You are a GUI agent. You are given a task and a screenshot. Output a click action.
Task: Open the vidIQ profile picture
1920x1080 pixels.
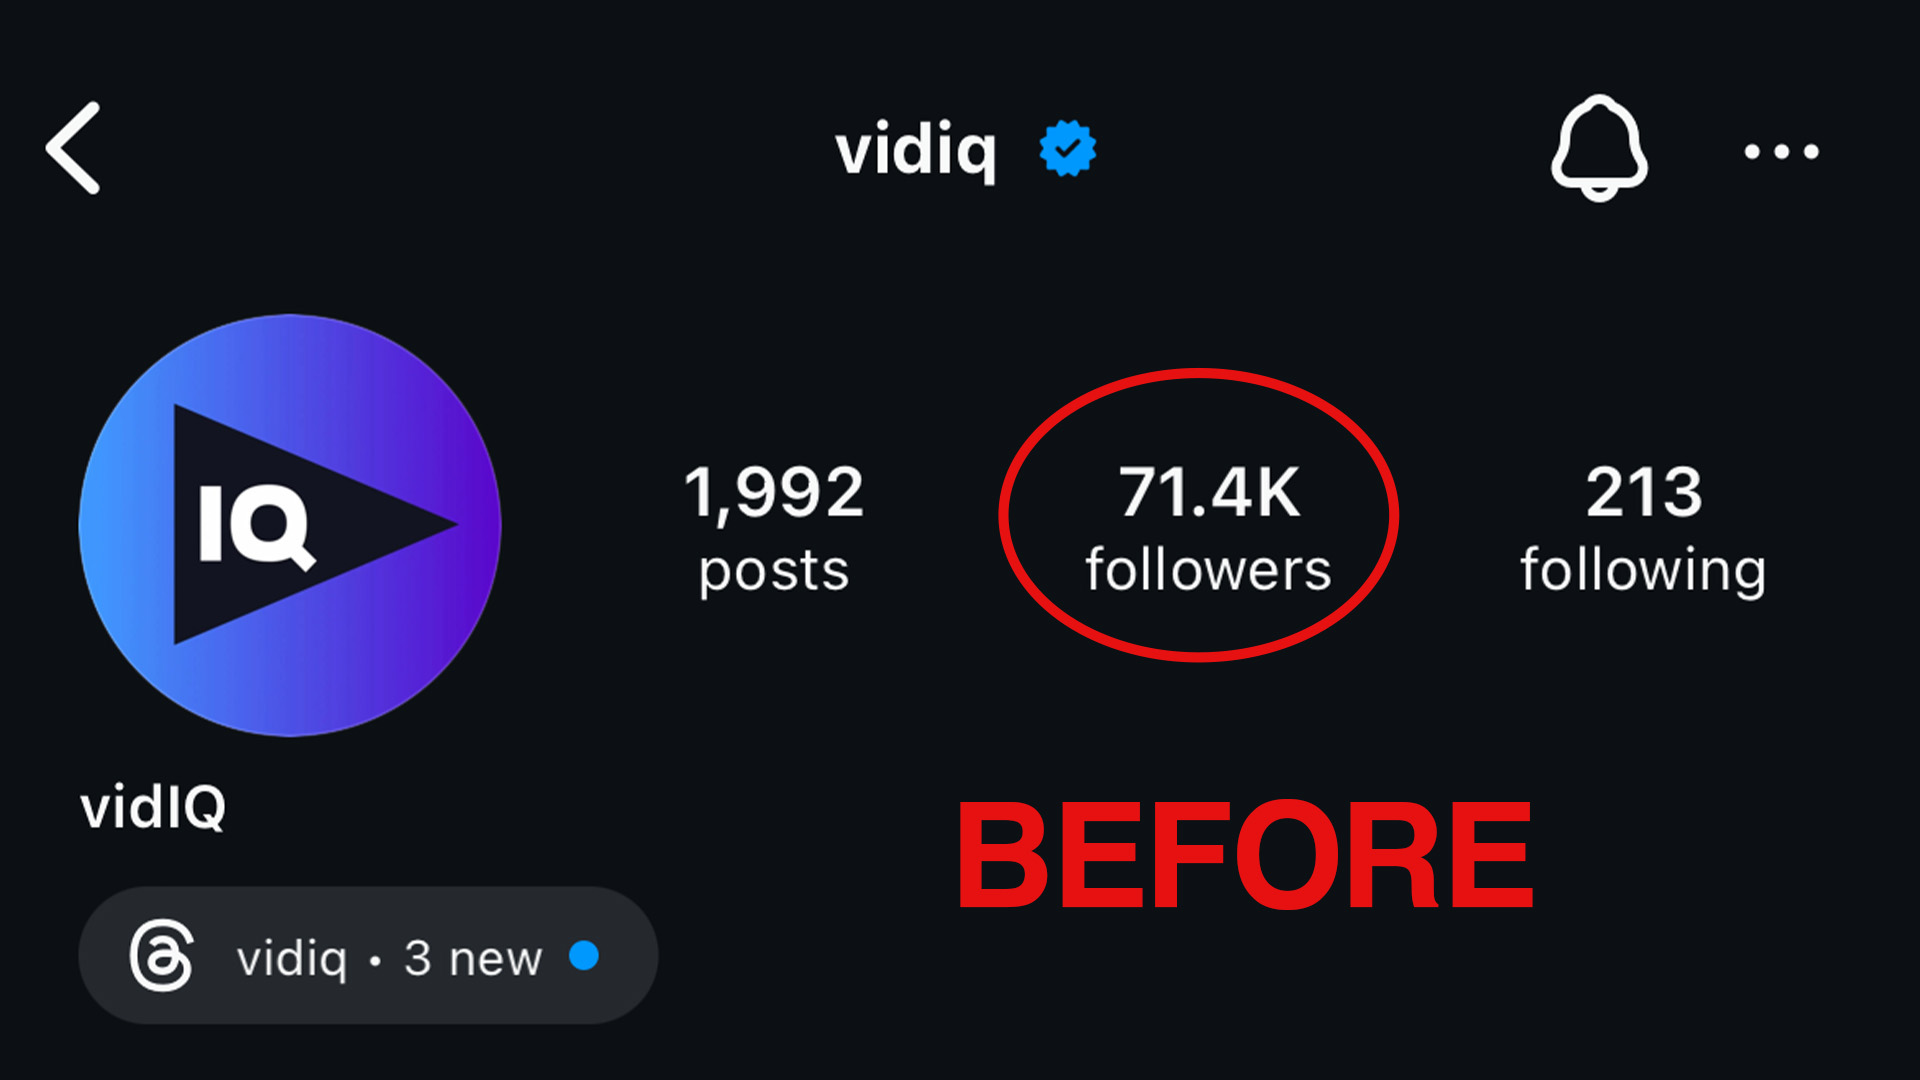(x=290, y=525)
